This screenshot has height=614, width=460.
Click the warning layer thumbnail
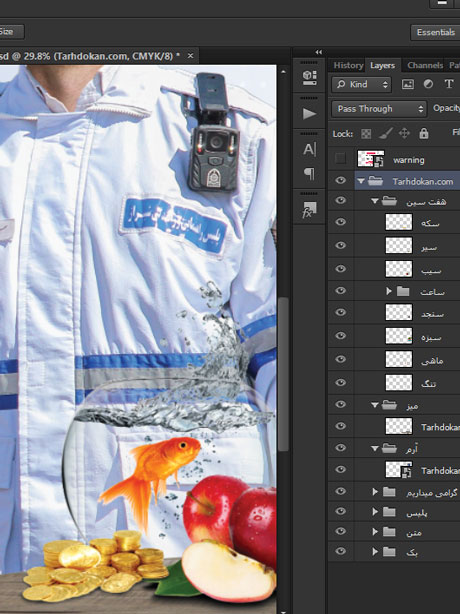(x=371, y=159)
